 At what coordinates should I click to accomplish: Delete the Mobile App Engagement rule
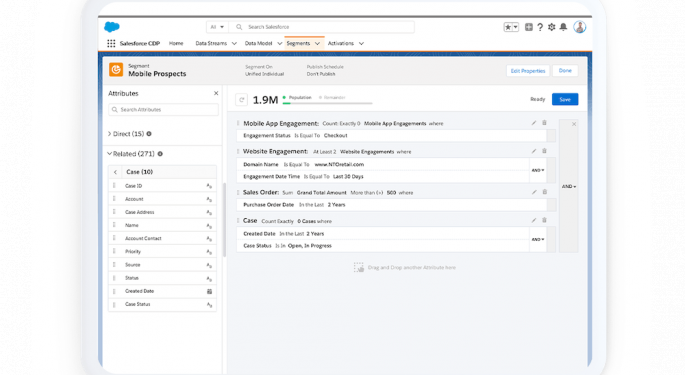(544, 123)
